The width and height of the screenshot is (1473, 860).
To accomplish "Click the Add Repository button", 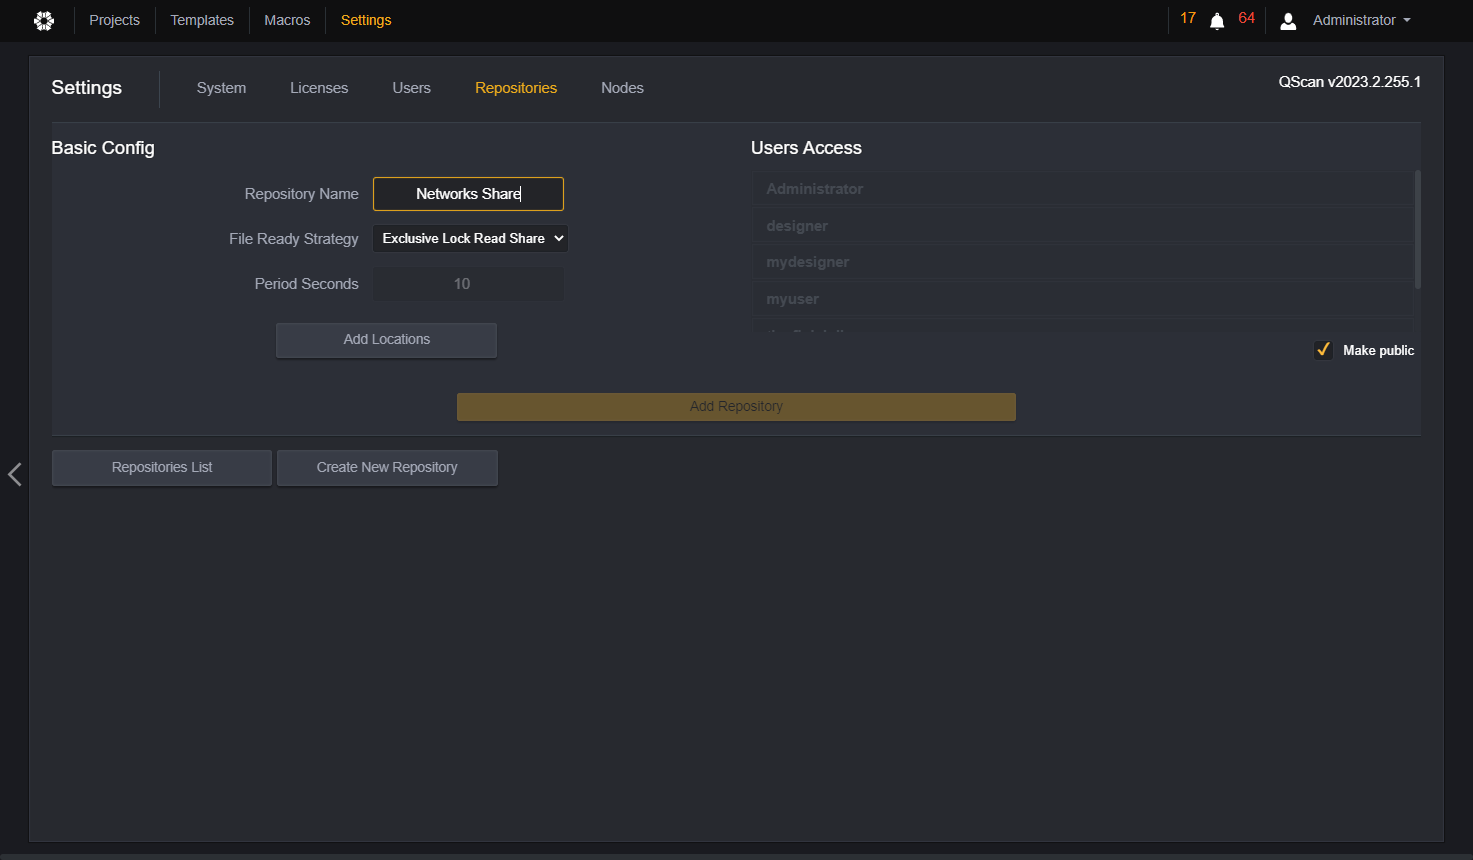I will pyautogui.click(x=736, y=406).
